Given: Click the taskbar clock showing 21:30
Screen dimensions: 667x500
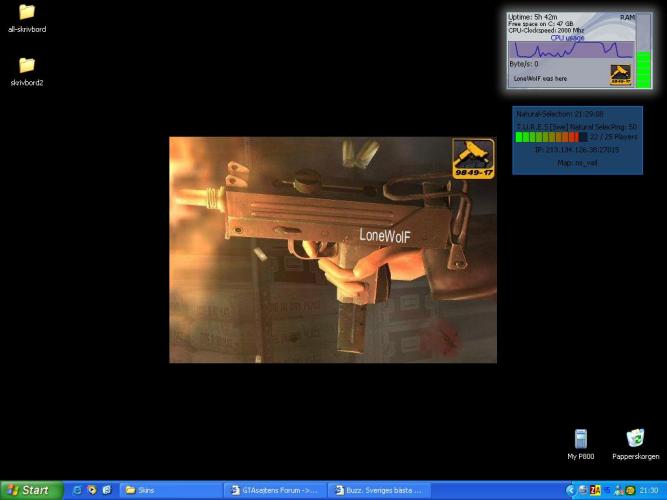Looking at the screenshot, I should [x=649, y=491].
